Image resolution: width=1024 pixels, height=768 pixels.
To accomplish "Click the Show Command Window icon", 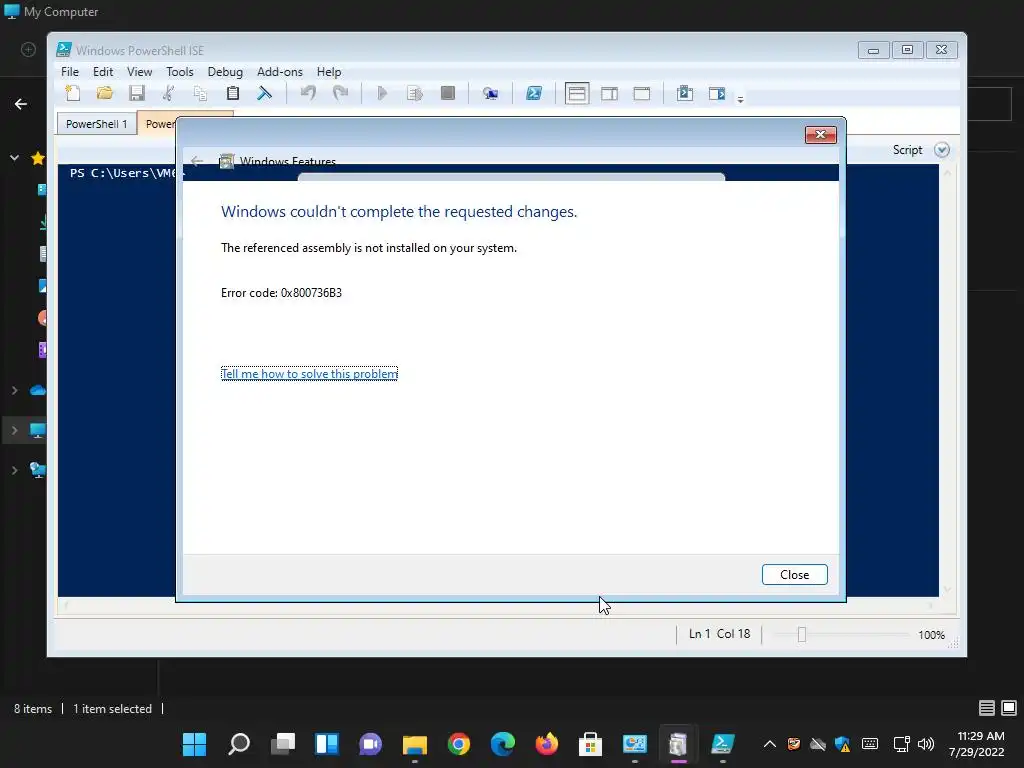I will [x=684, y=93].
